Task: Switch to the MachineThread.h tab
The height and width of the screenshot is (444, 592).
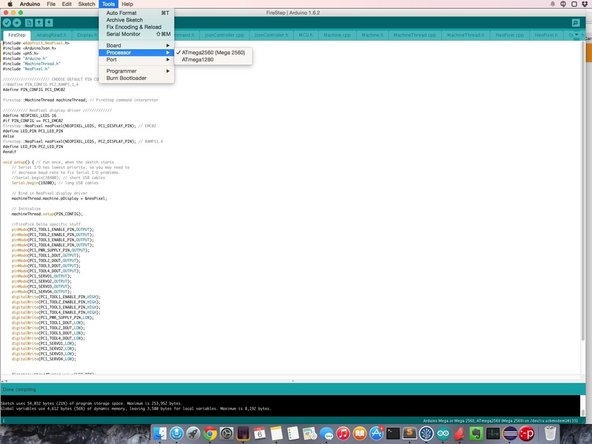Action: click(x=466, y=35)
